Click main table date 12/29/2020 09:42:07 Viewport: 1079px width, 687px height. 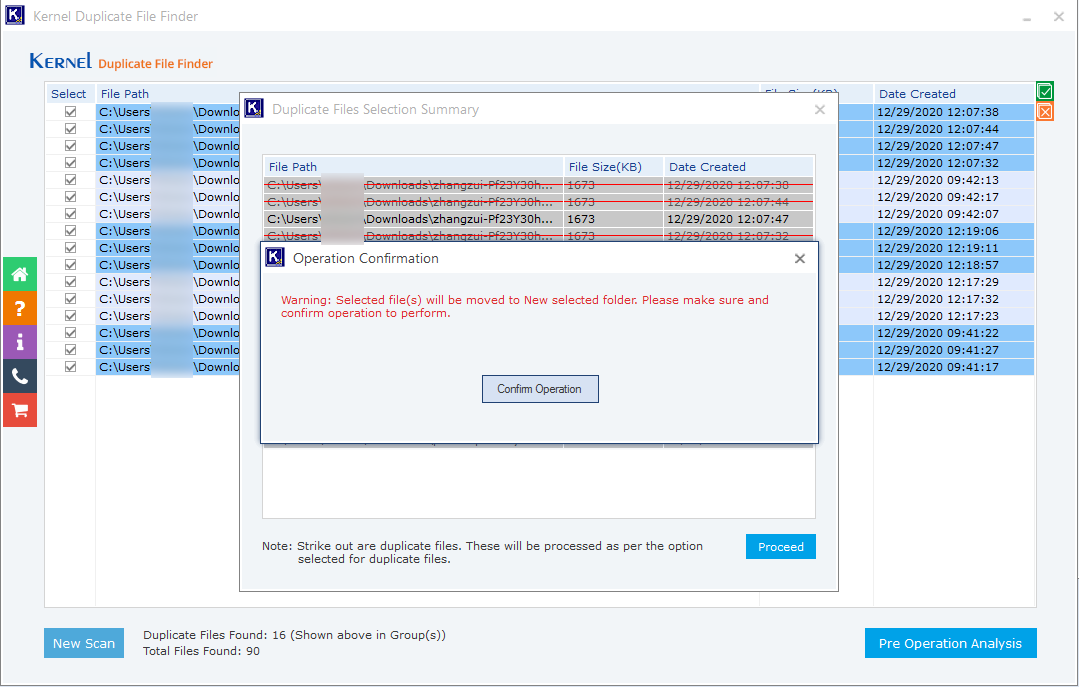pyautogui.click(x=937, y=214)
